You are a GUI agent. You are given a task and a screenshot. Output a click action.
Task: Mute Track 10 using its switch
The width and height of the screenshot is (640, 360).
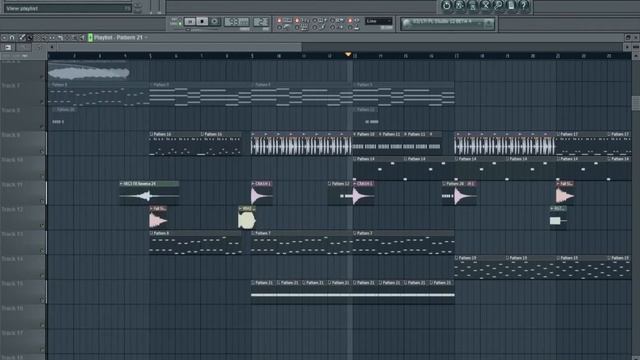(42, 176)
